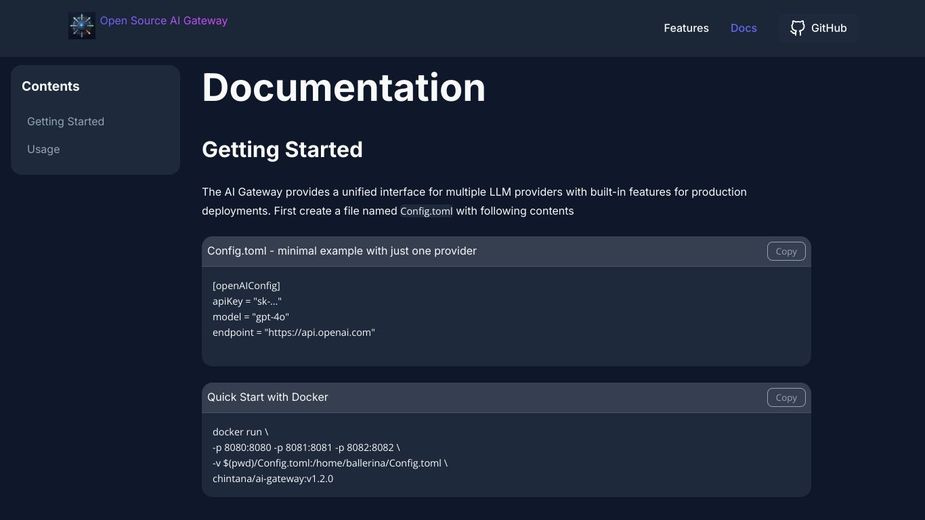
Task: Click the endpoint URL line in the config
Action: (x=293, y=332)
